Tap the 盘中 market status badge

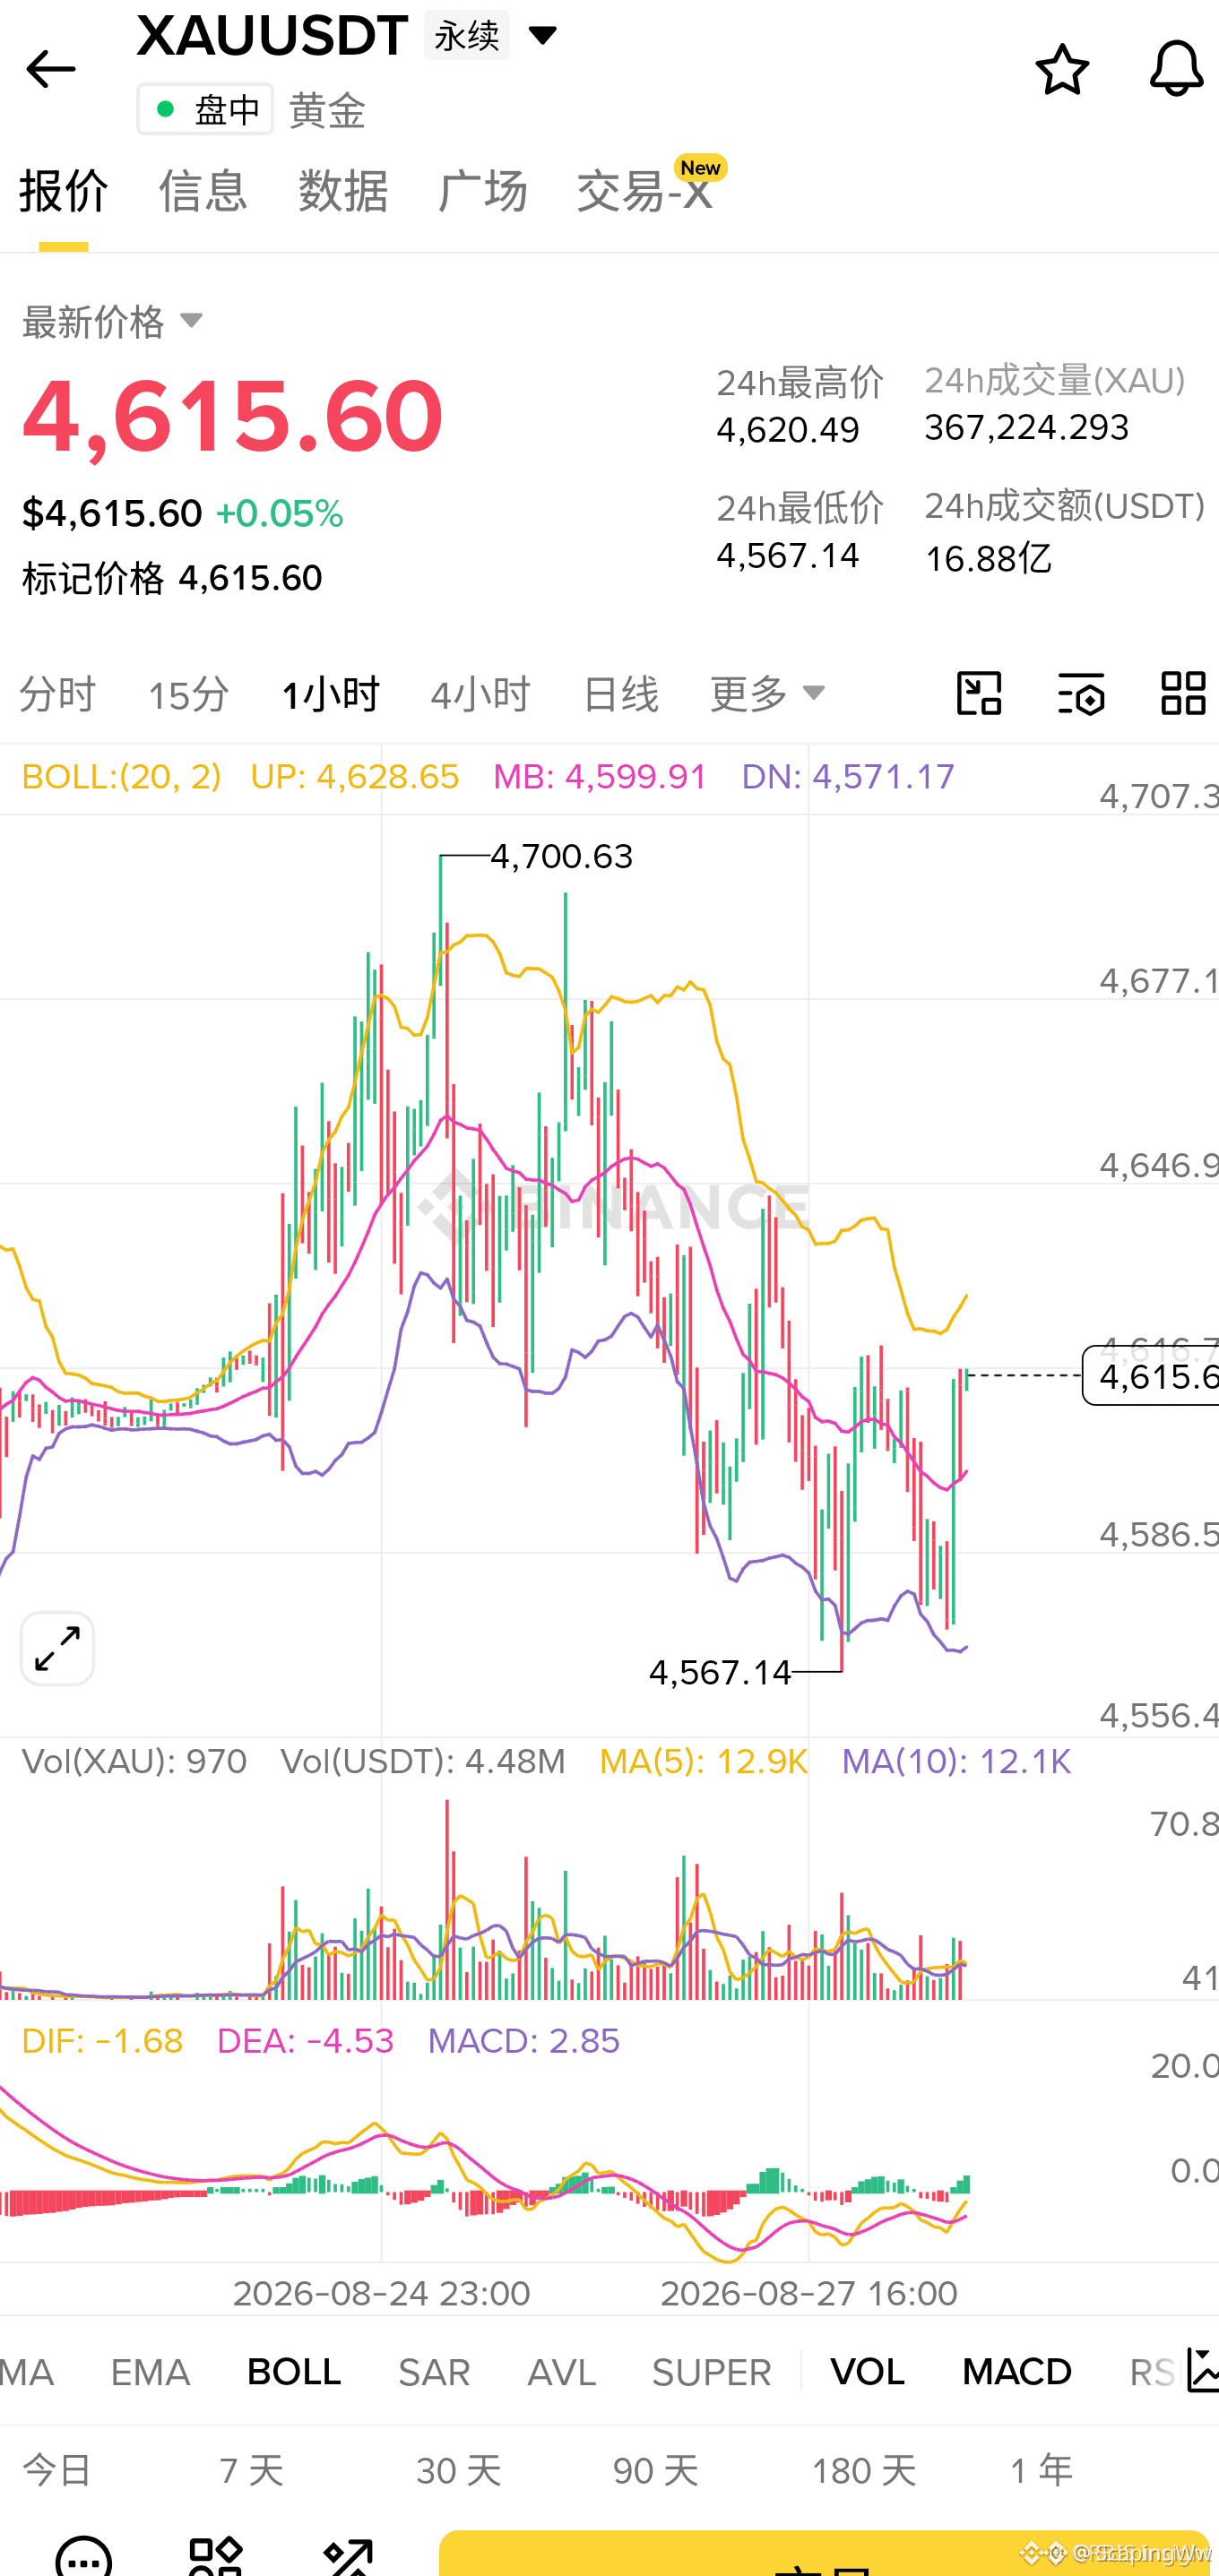click(205, 109)
